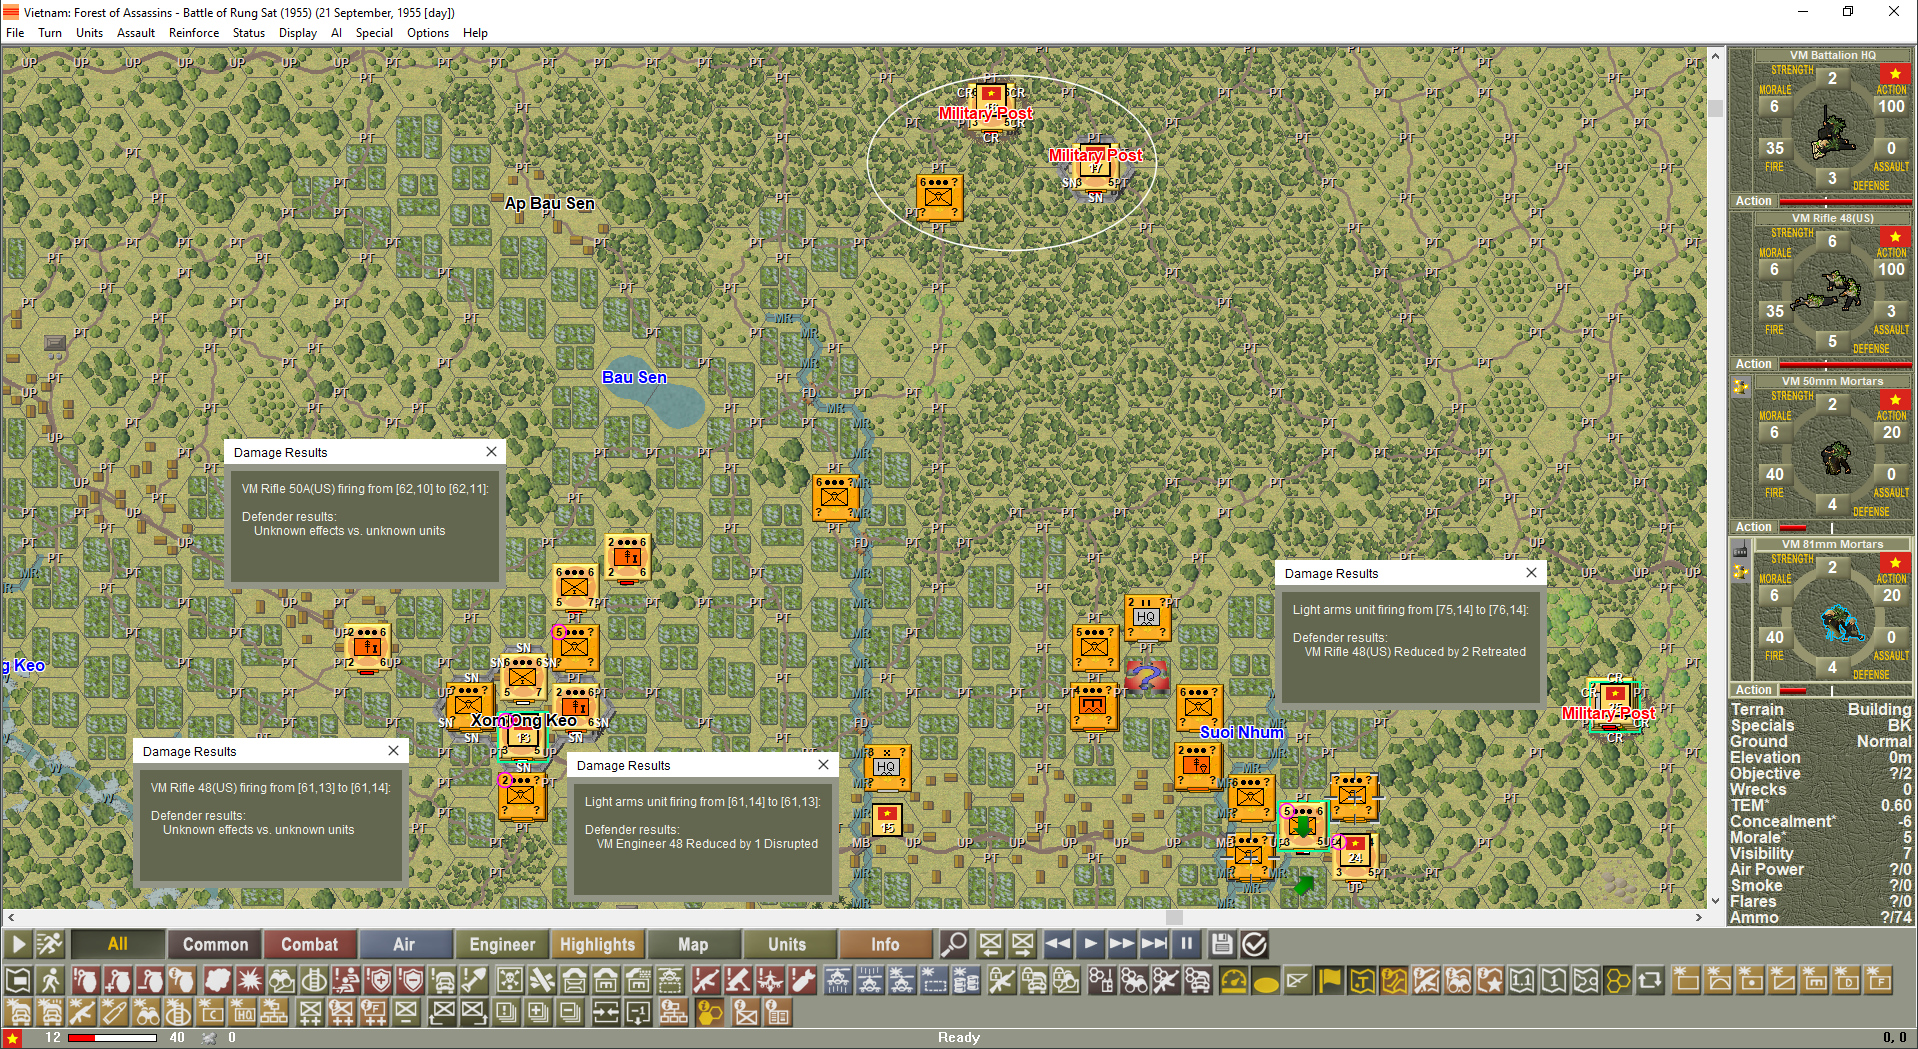Switch to the Map toolbar tab
Screen dimensions: 1918x1049
693,944
